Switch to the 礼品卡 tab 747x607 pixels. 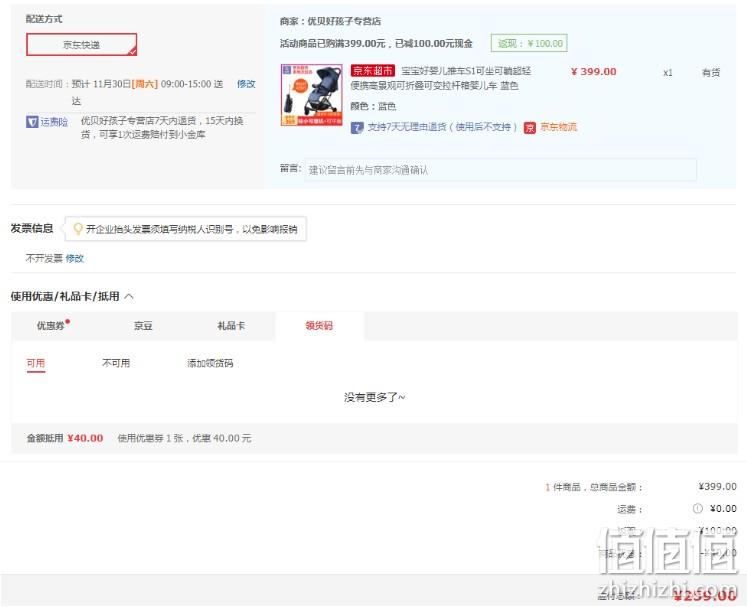point(231,326)
